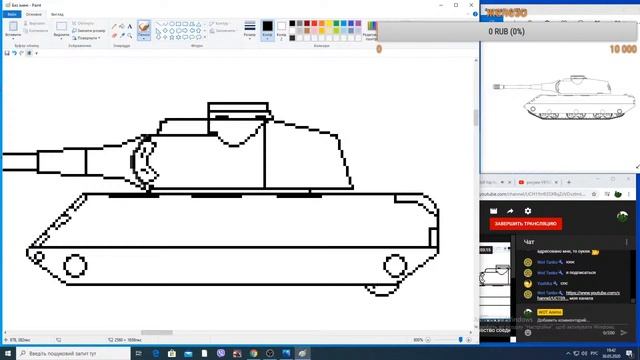Screen dimensions: 640x360
Task: Open the Windows Start menu
Action: [8, 353]
